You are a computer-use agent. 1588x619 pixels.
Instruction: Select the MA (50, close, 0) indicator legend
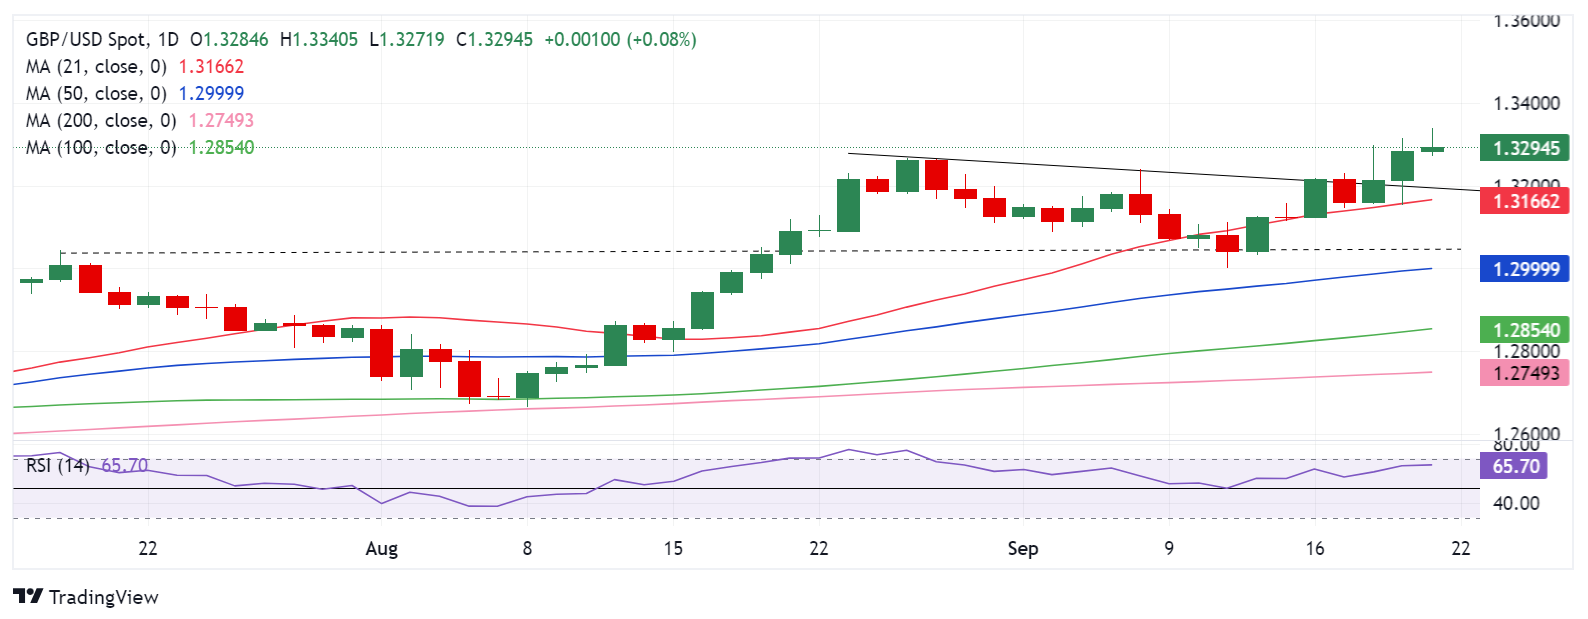(96, 94)
